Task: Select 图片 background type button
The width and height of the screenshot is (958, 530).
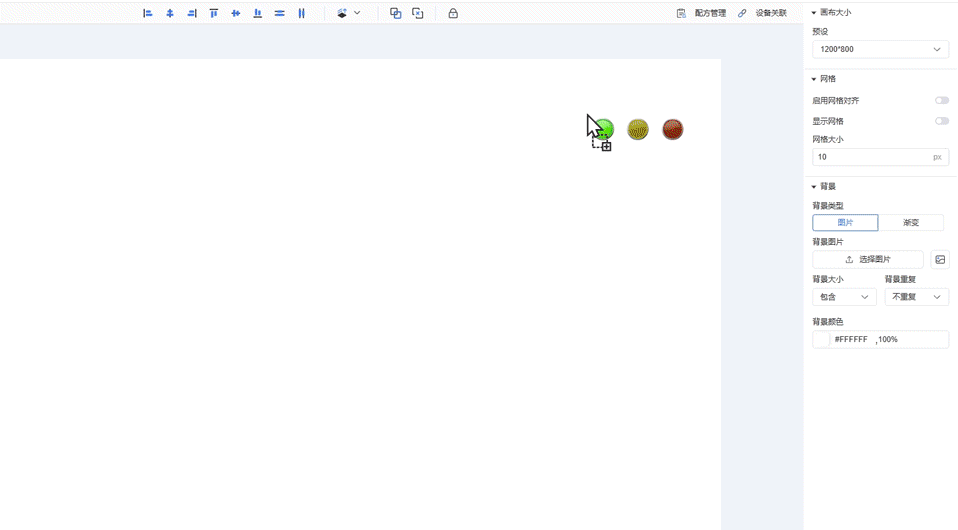Action: point(845,223)
